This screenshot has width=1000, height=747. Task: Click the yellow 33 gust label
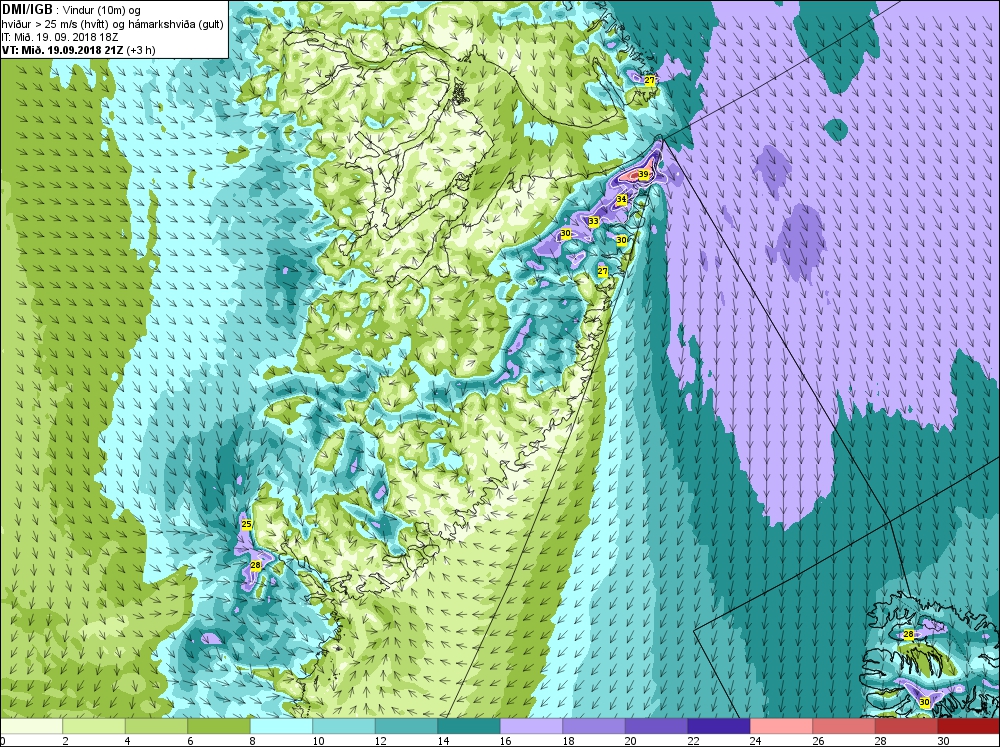594,221
